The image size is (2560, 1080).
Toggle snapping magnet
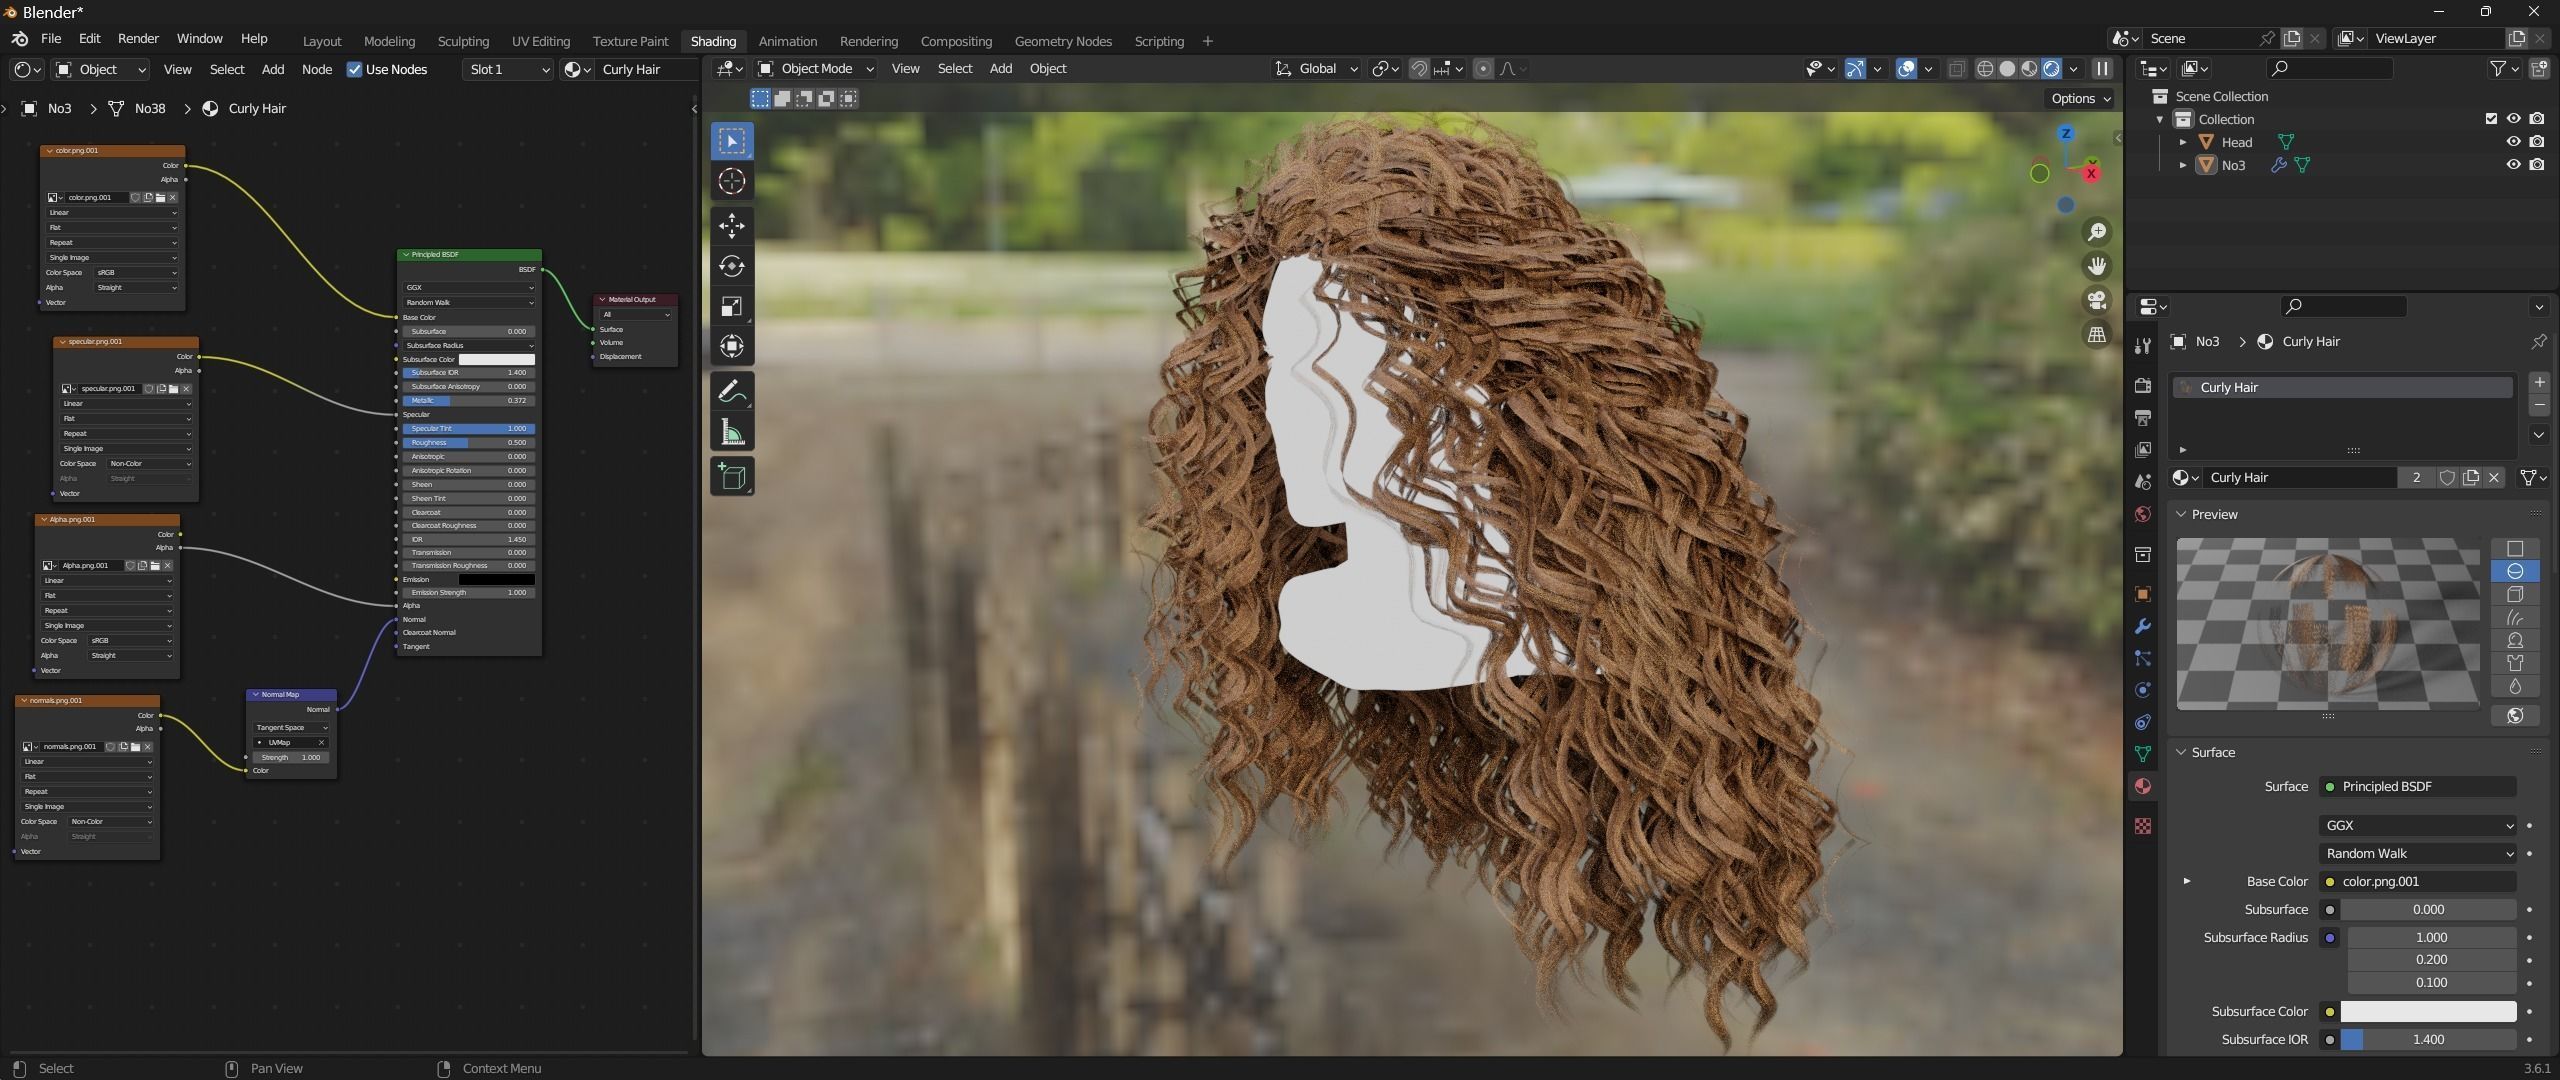[x=1419, y=69]
